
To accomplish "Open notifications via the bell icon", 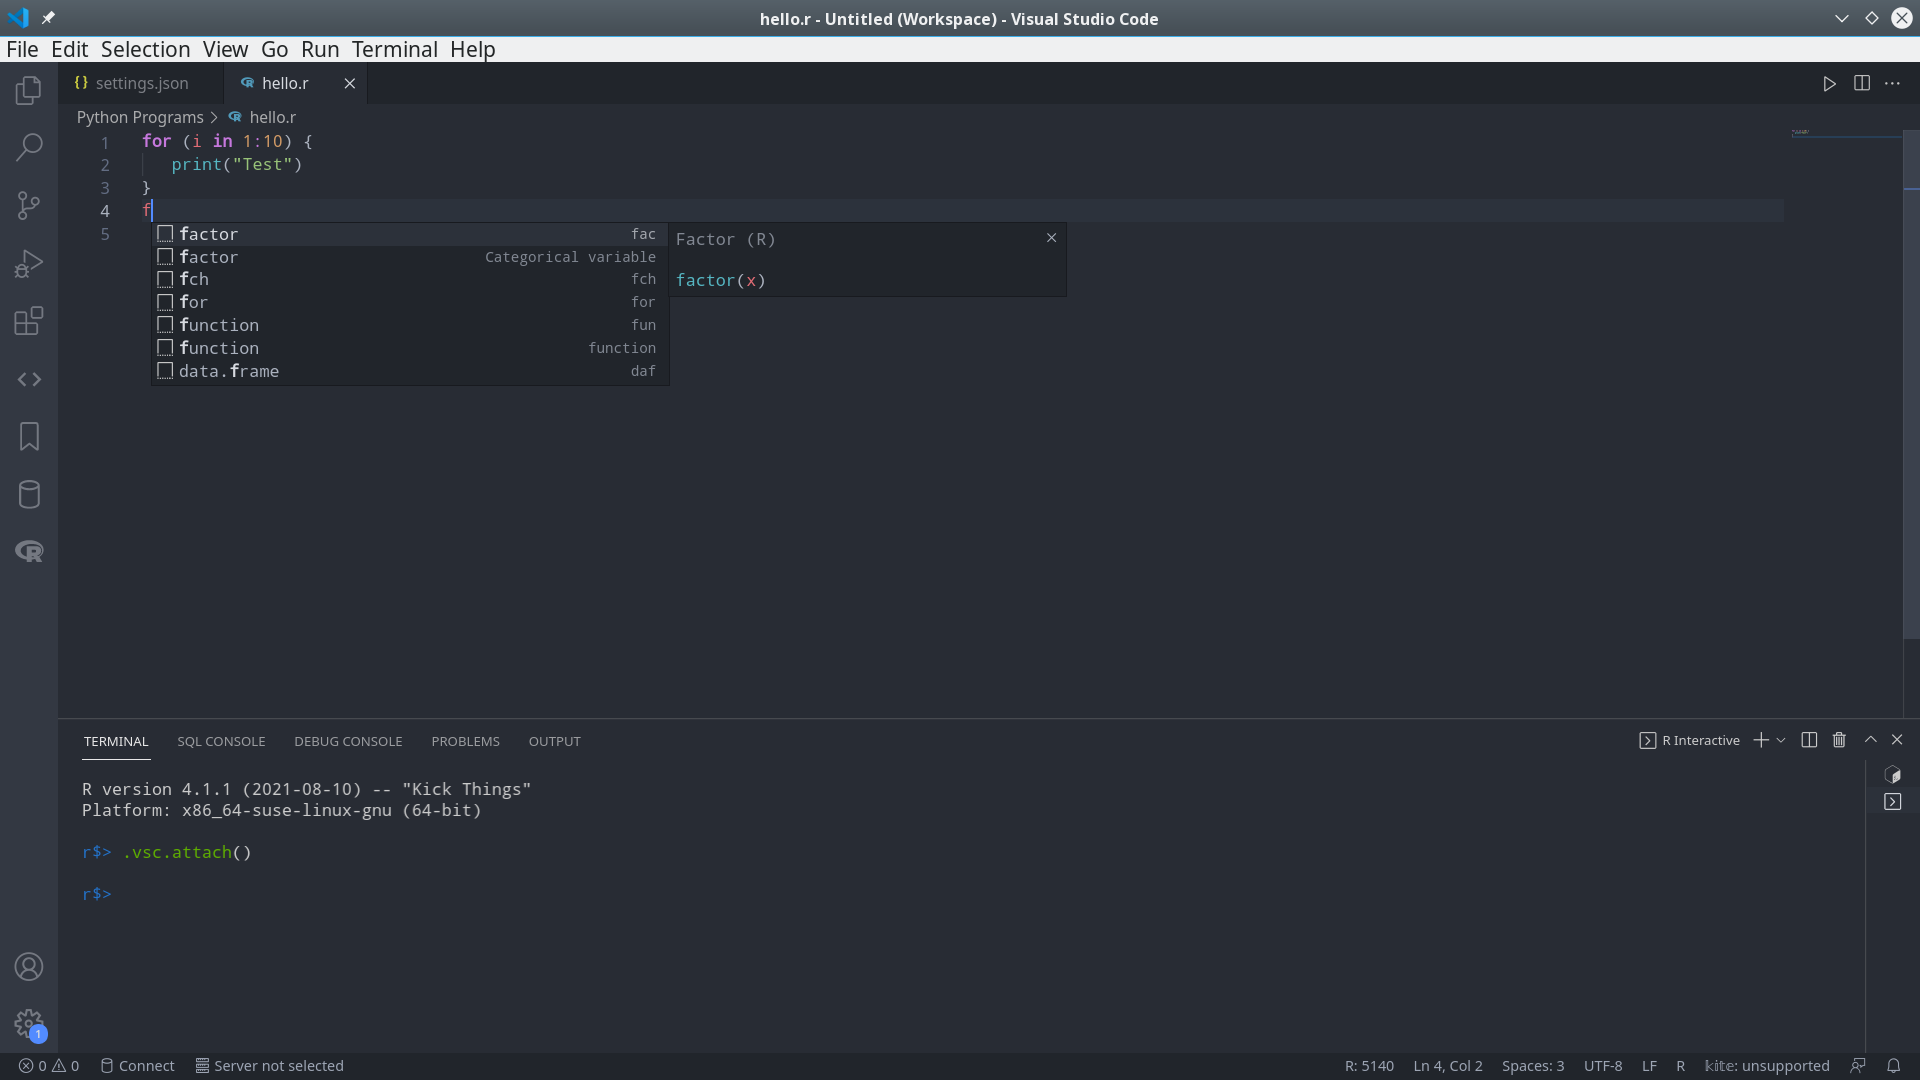I will click(1894, 1066).
